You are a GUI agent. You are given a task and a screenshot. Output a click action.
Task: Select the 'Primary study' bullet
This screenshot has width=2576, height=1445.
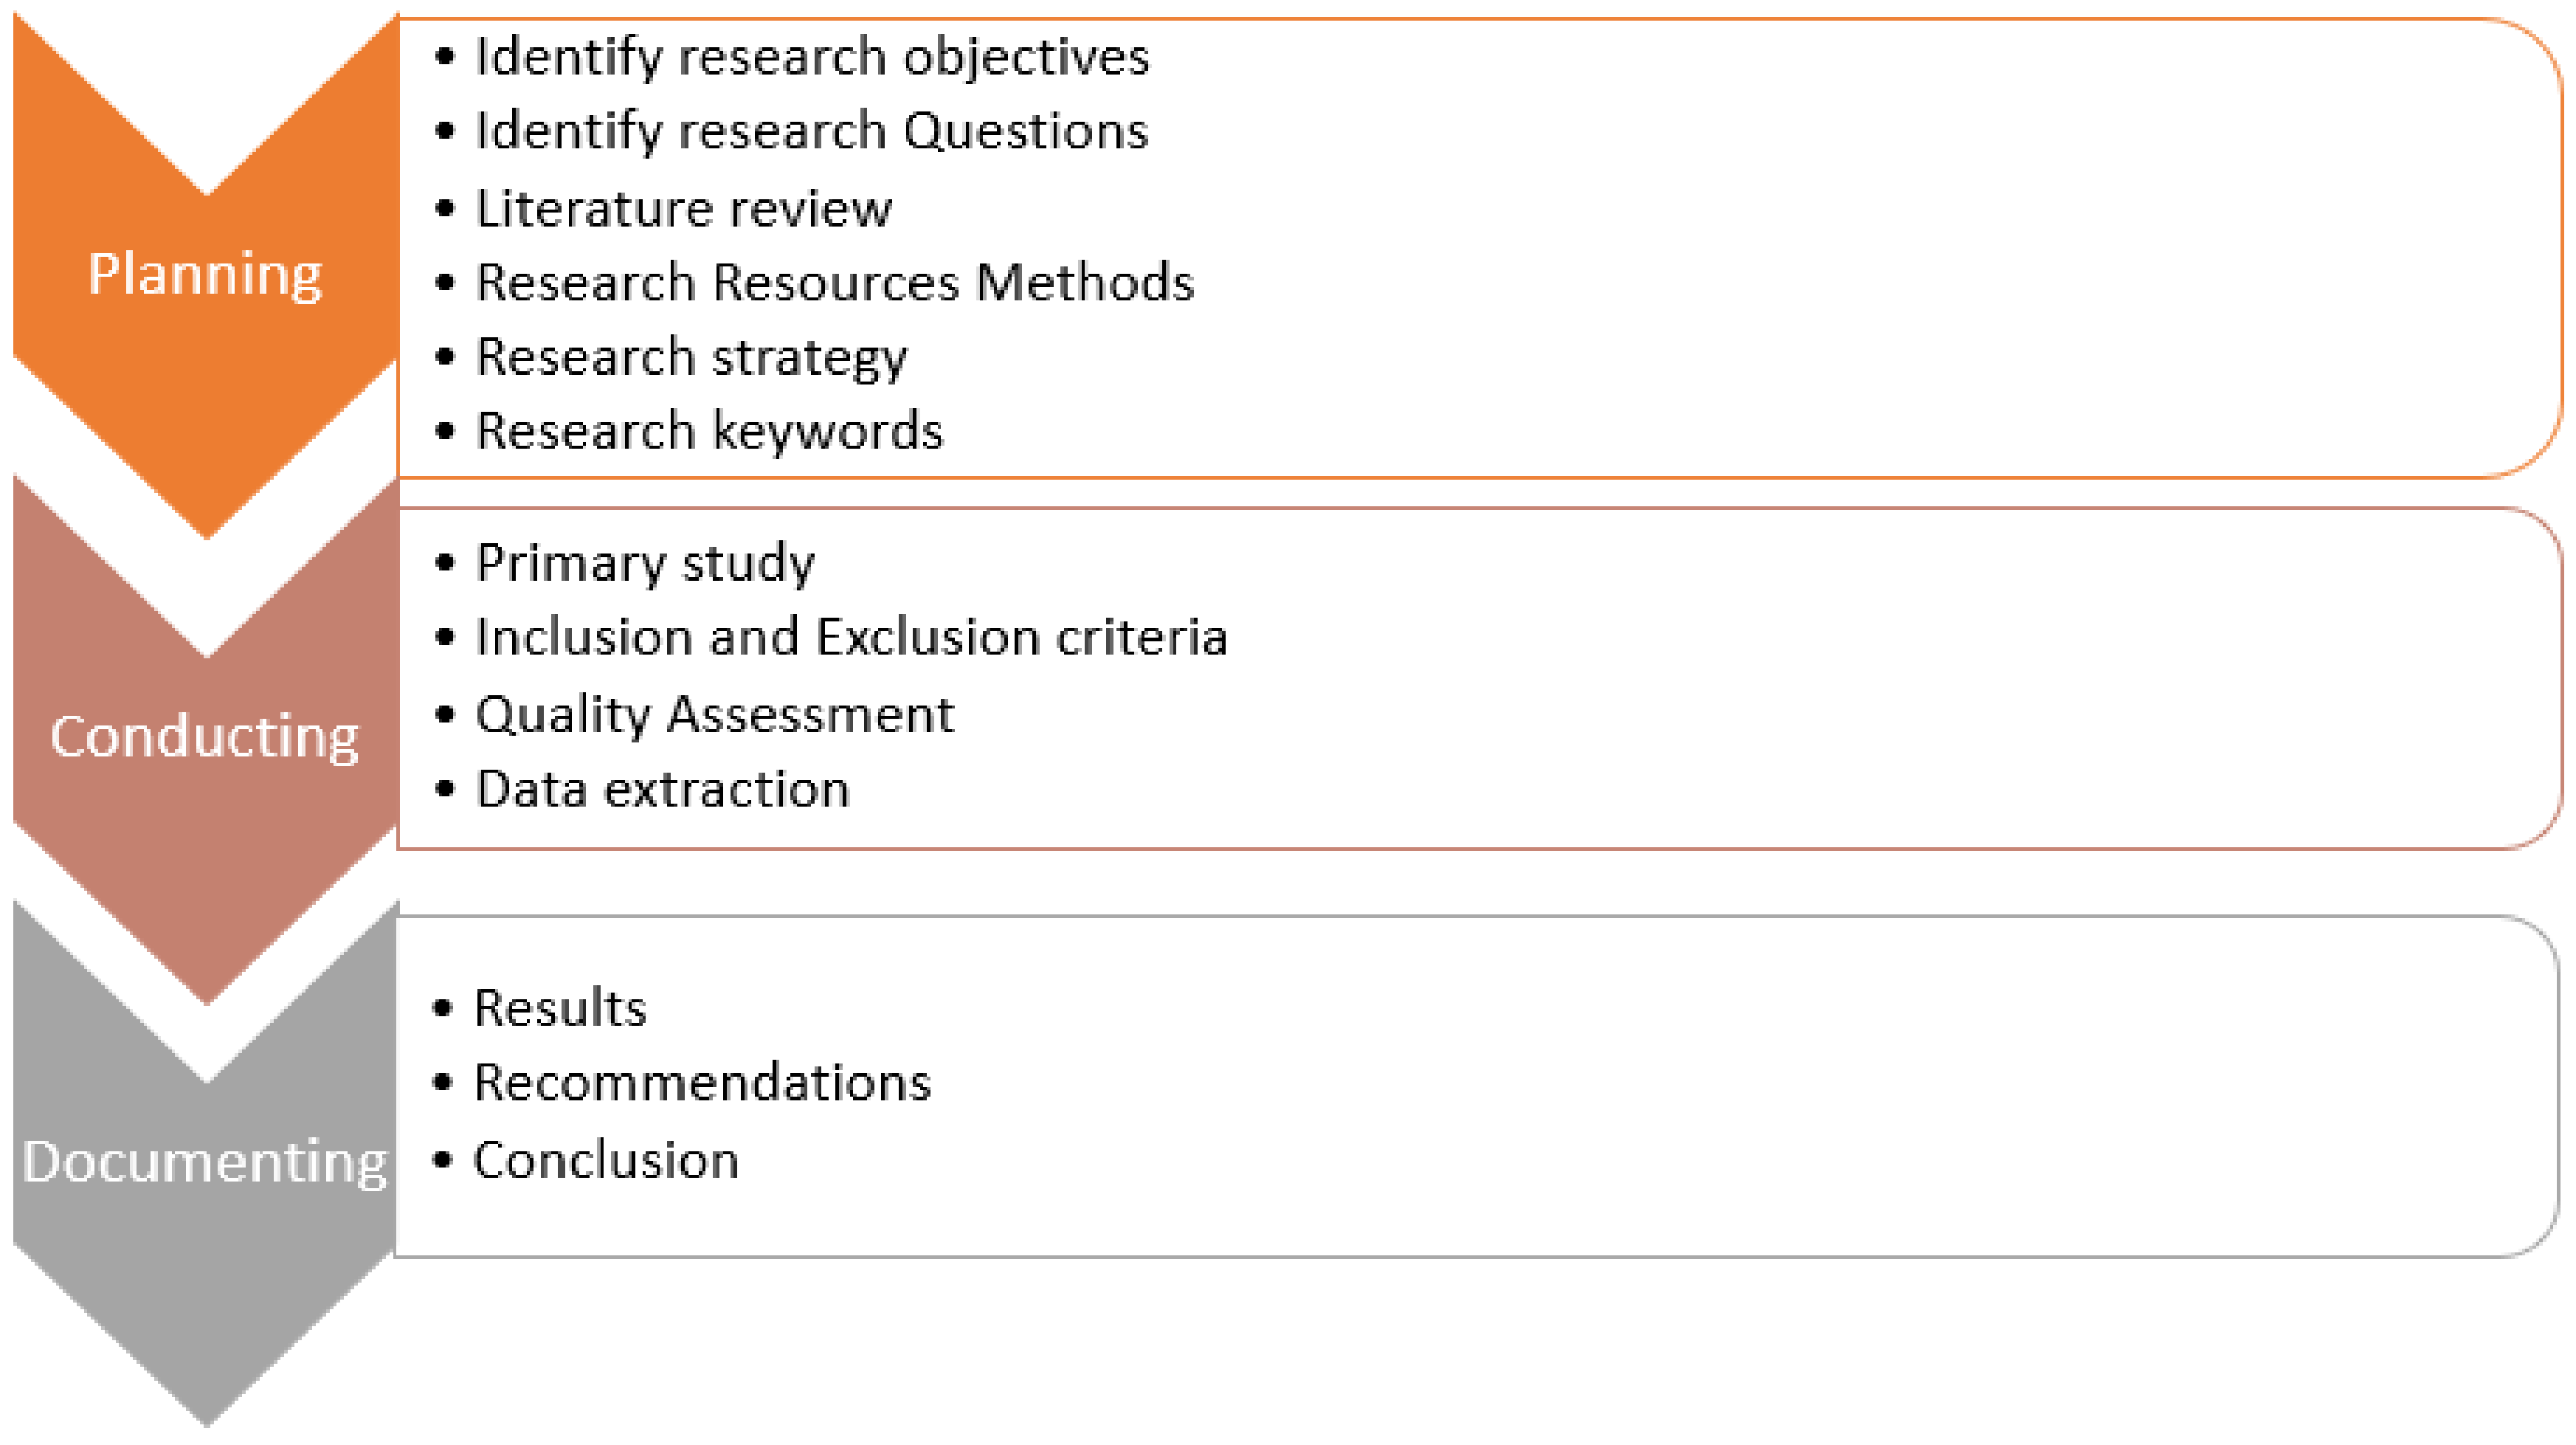645,563
